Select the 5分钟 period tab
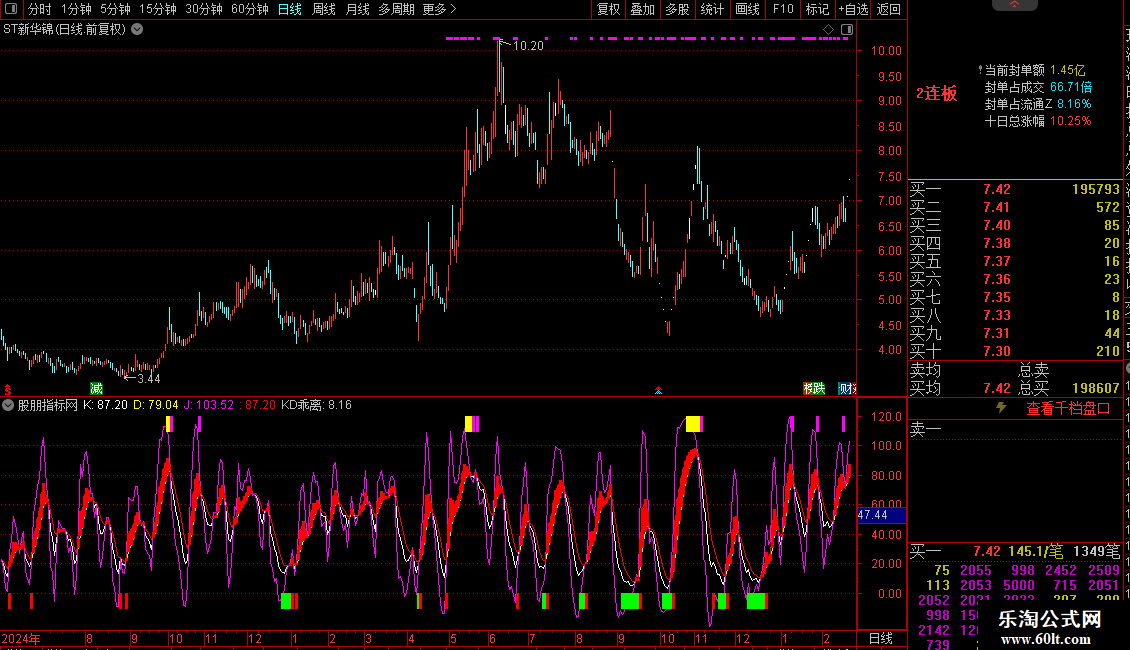The width and height of the screenshot is (1130, 650). [115, 9]
